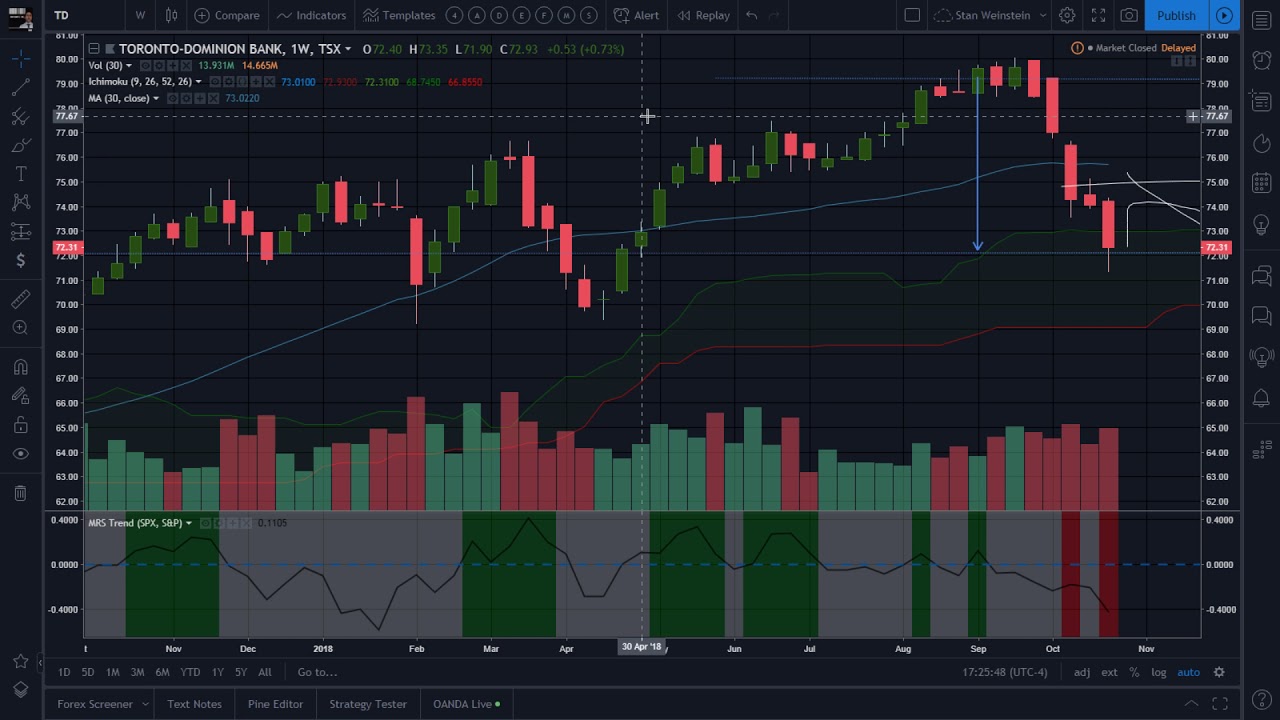Select the crosshair cursor tool
The width and height of the screenshot is (1280, 720).
point(20,60)
